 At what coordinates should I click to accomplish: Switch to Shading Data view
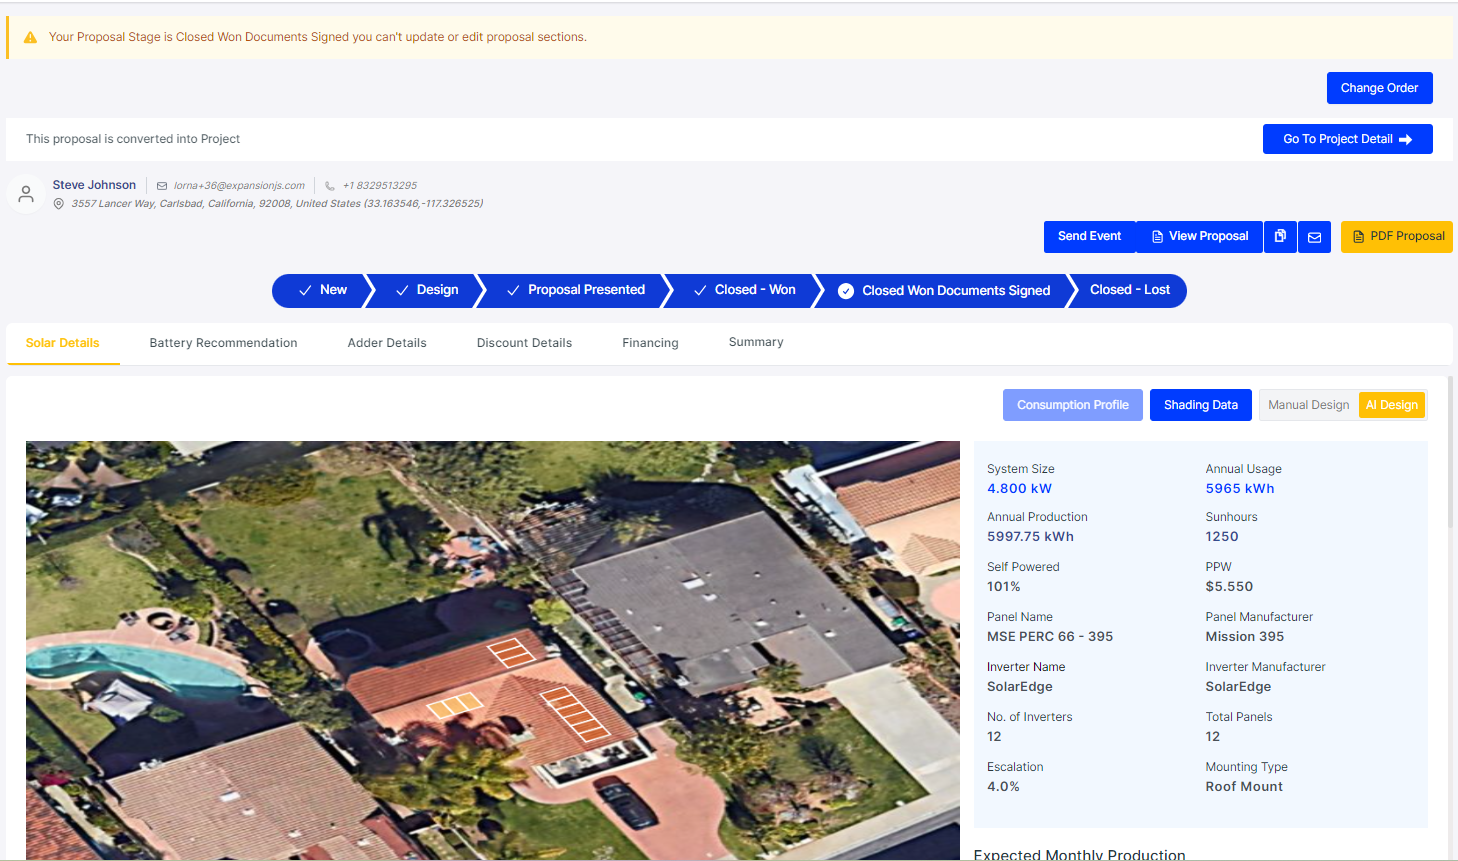[1200, 404]
